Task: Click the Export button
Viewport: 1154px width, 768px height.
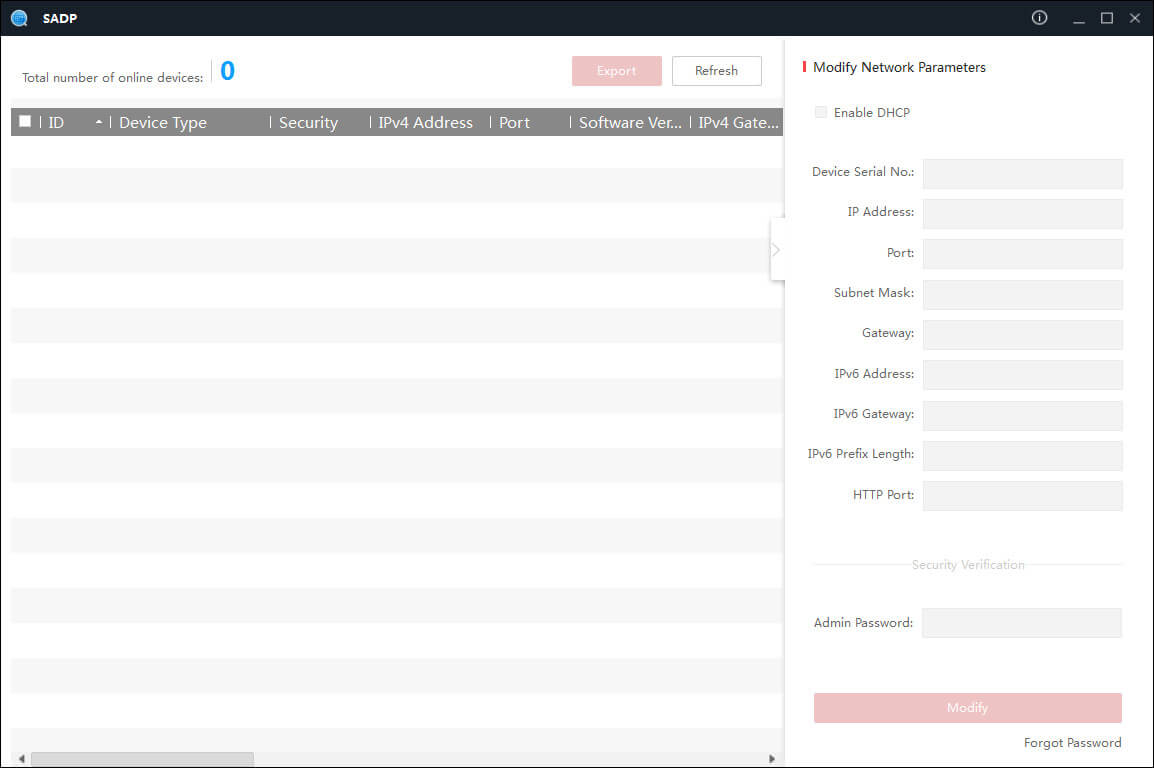Action: pyautogui.click(x=616, y=71)
